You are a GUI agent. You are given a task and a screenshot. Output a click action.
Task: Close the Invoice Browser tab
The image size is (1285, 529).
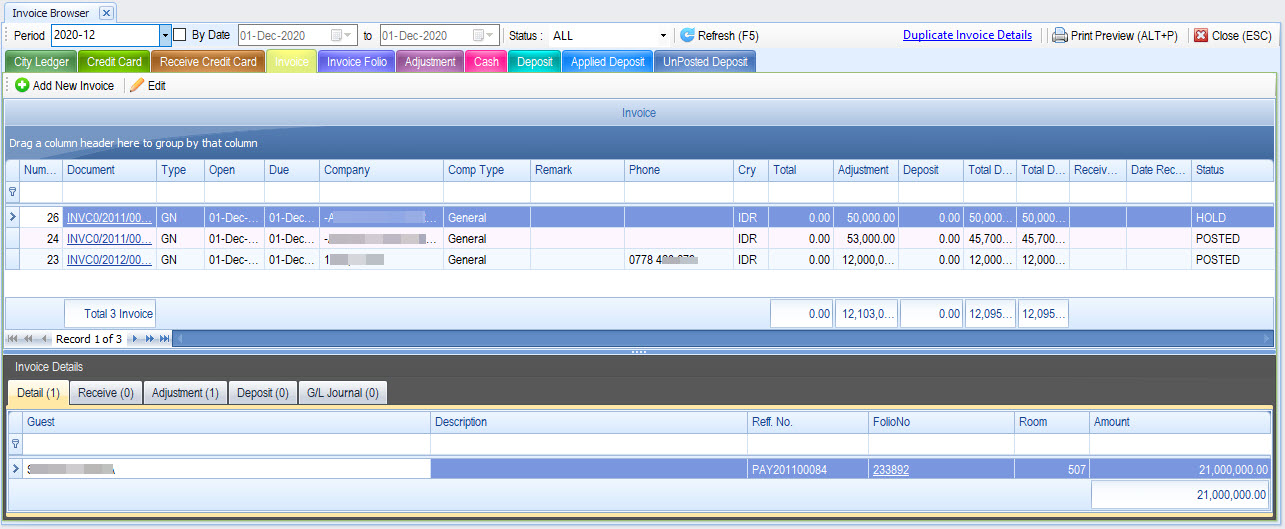pos(106,13)
